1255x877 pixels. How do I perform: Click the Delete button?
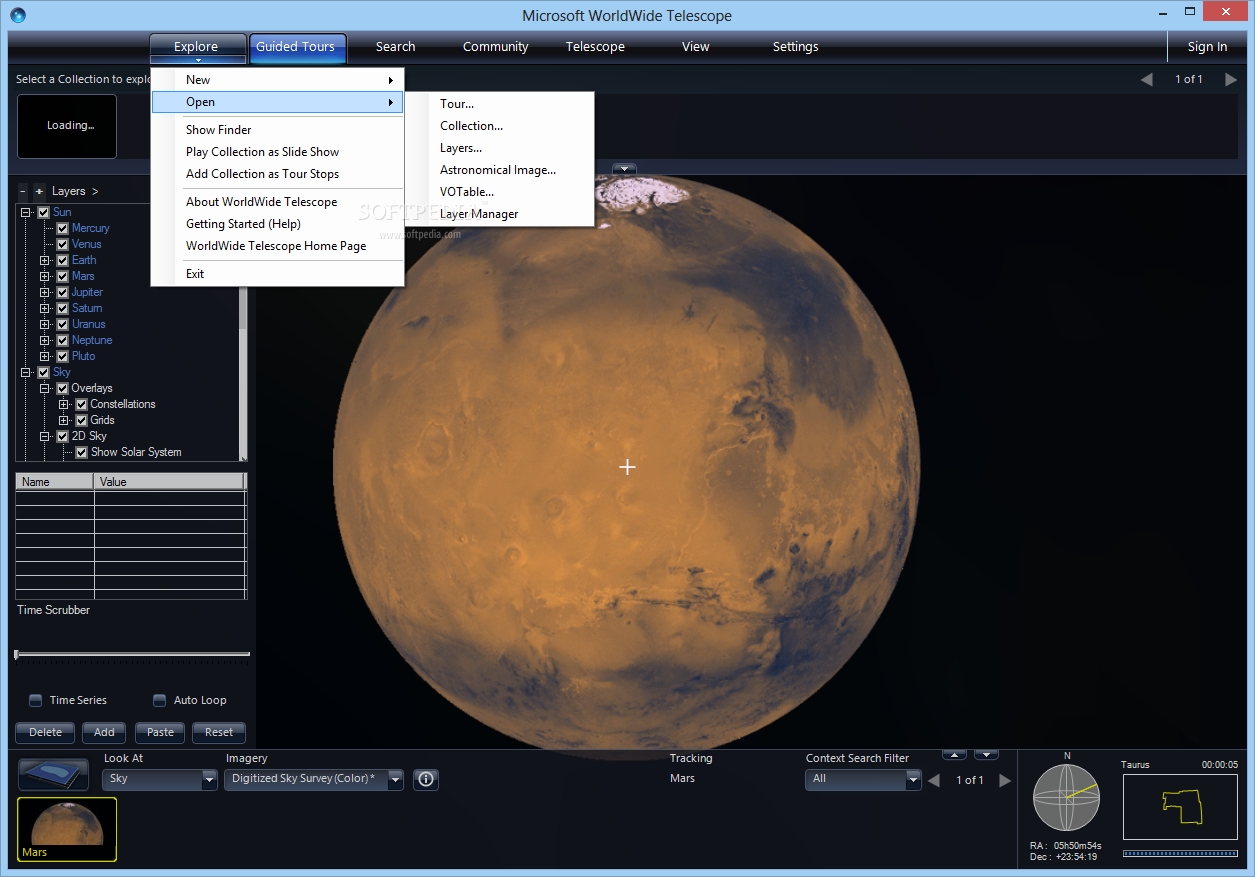tap(46, 732)
